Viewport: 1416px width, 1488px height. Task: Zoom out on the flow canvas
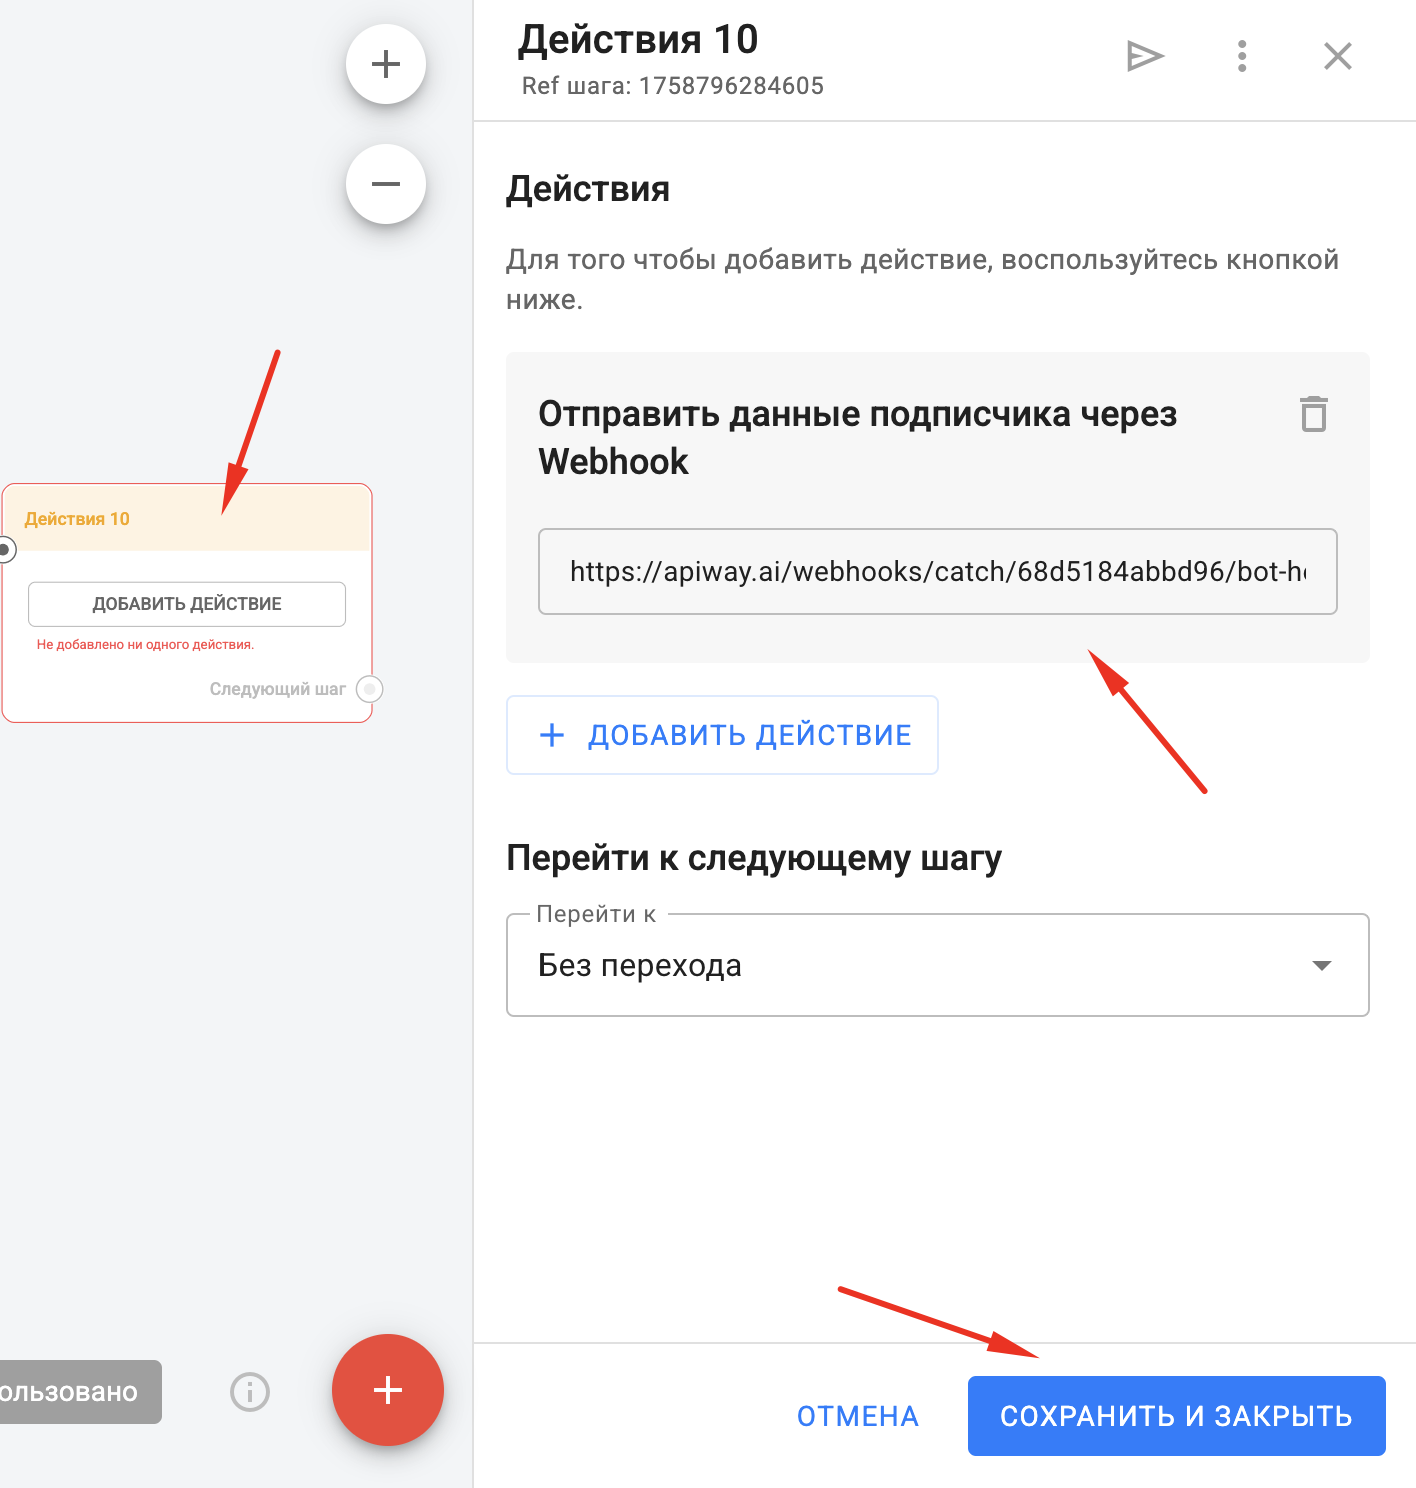click(386, 184)
